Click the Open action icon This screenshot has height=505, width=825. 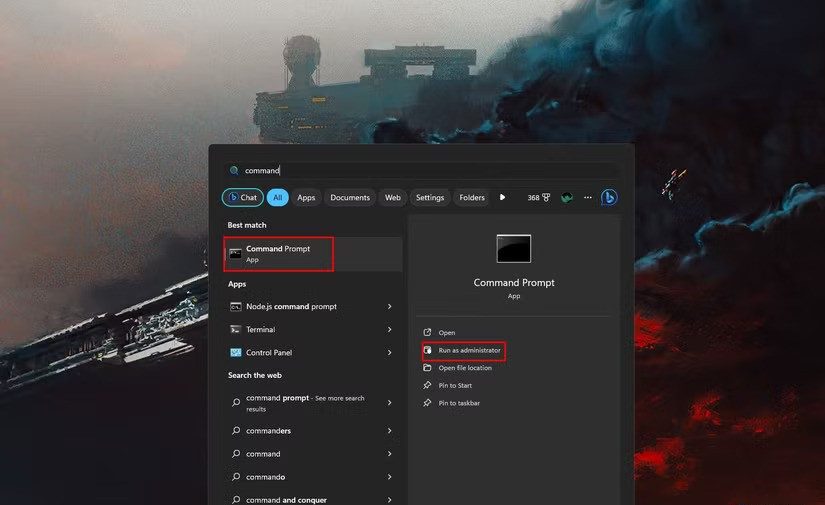click(427, 332)
